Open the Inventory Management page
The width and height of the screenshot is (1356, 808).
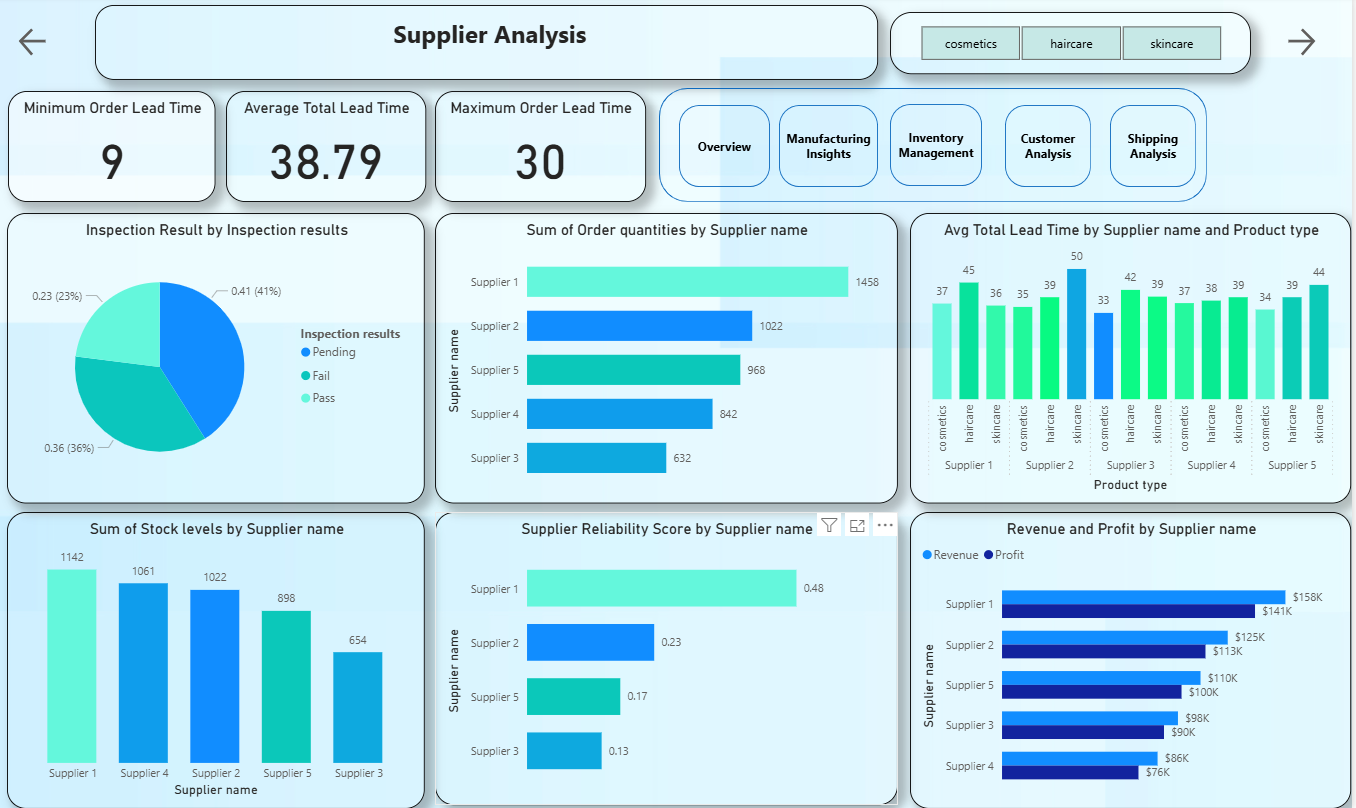(x=936, y=146)
